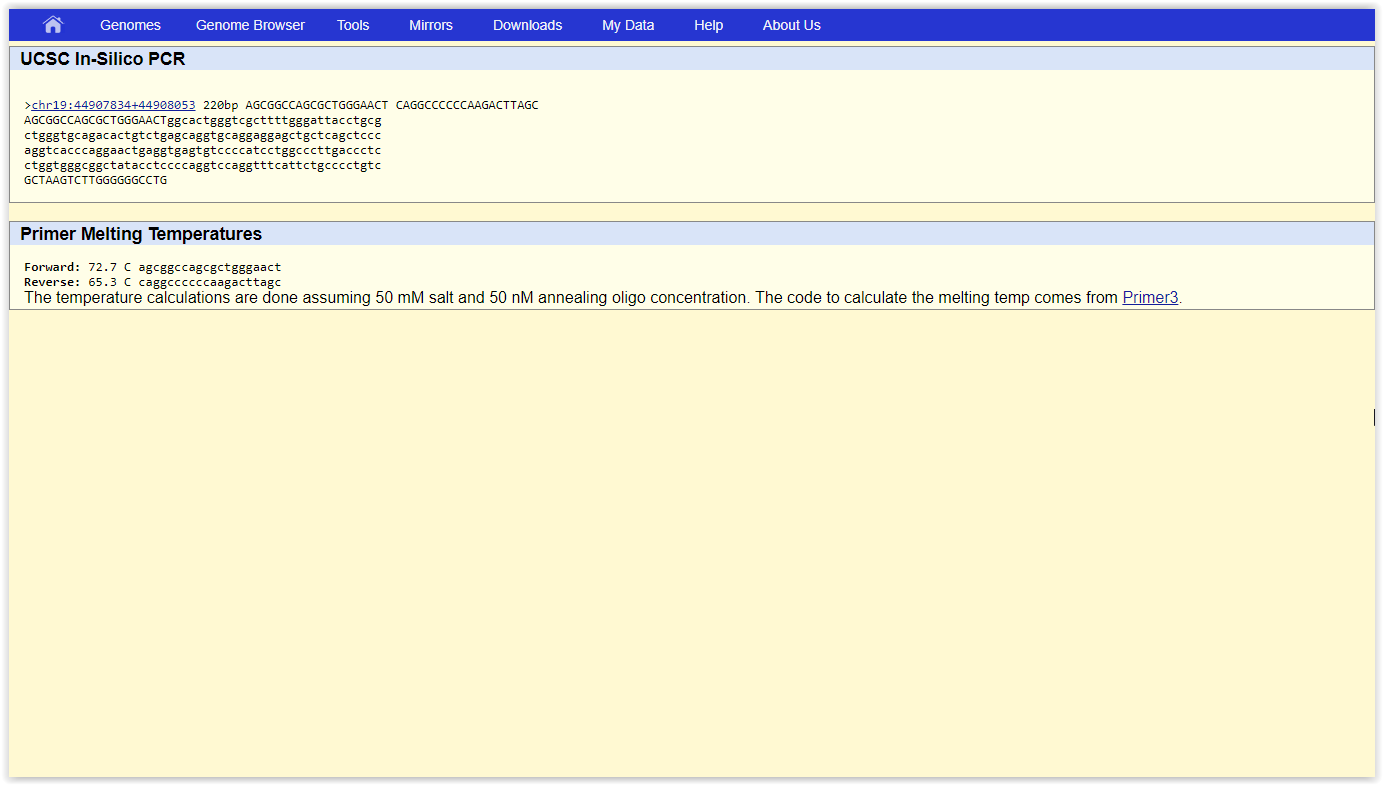The height and width of the screenshot is (785, 1383).
Task: Open the Downloads menu
Action: 527,25
